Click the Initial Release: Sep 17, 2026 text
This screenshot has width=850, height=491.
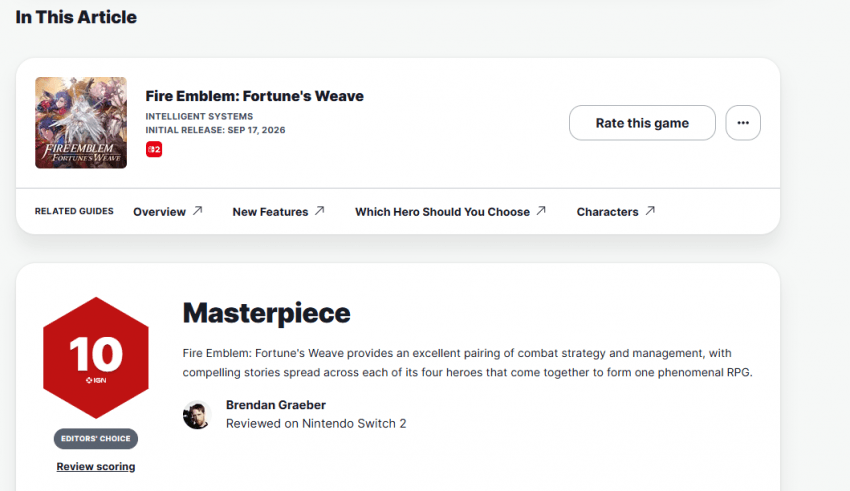click(x=215, y=130)
